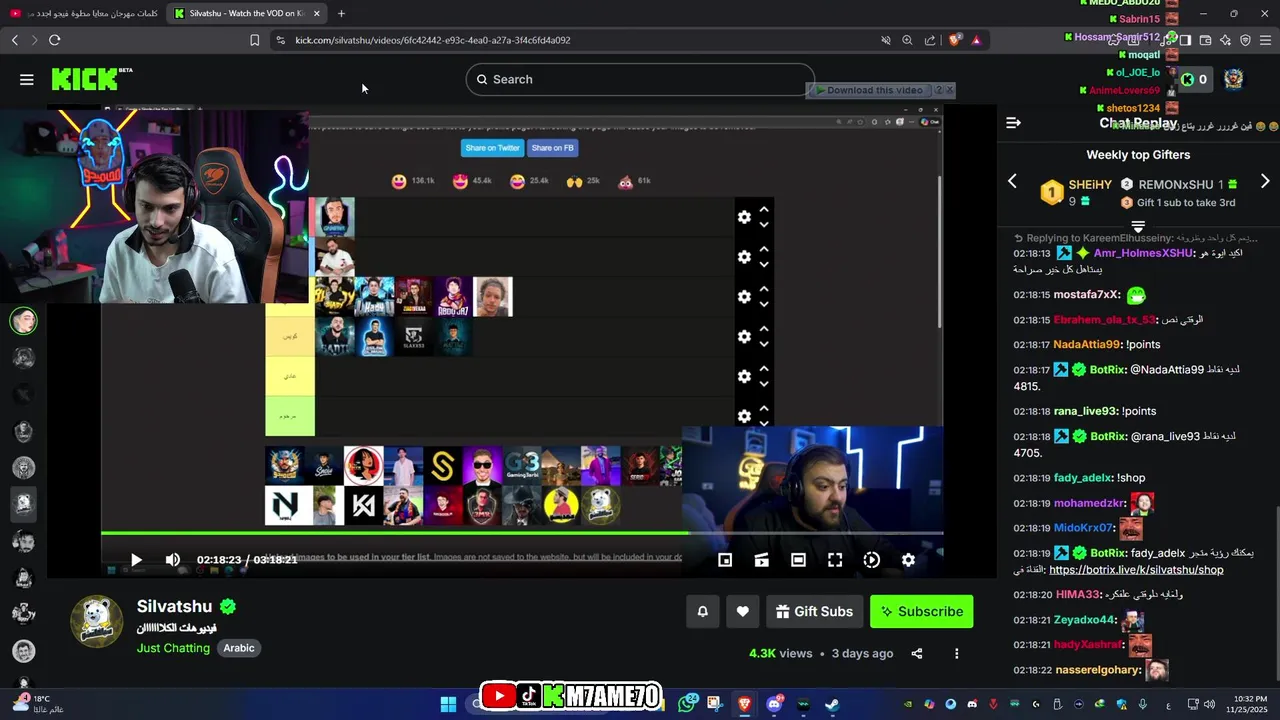Viewport: 1280px width, 720px height.
Task: Mute the video volume
Action: [172, 560]
